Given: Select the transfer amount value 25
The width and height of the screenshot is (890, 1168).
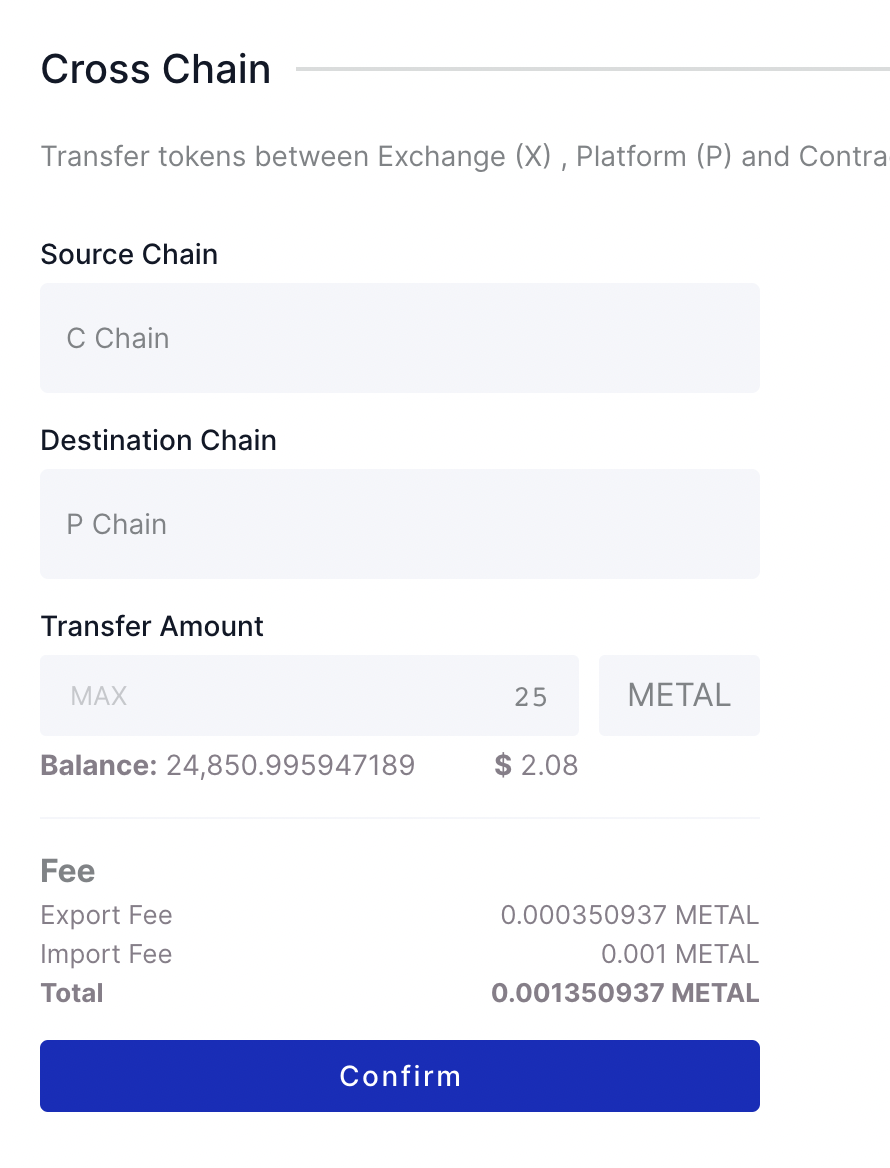Looking at the screenshot, I should [531, 695].
